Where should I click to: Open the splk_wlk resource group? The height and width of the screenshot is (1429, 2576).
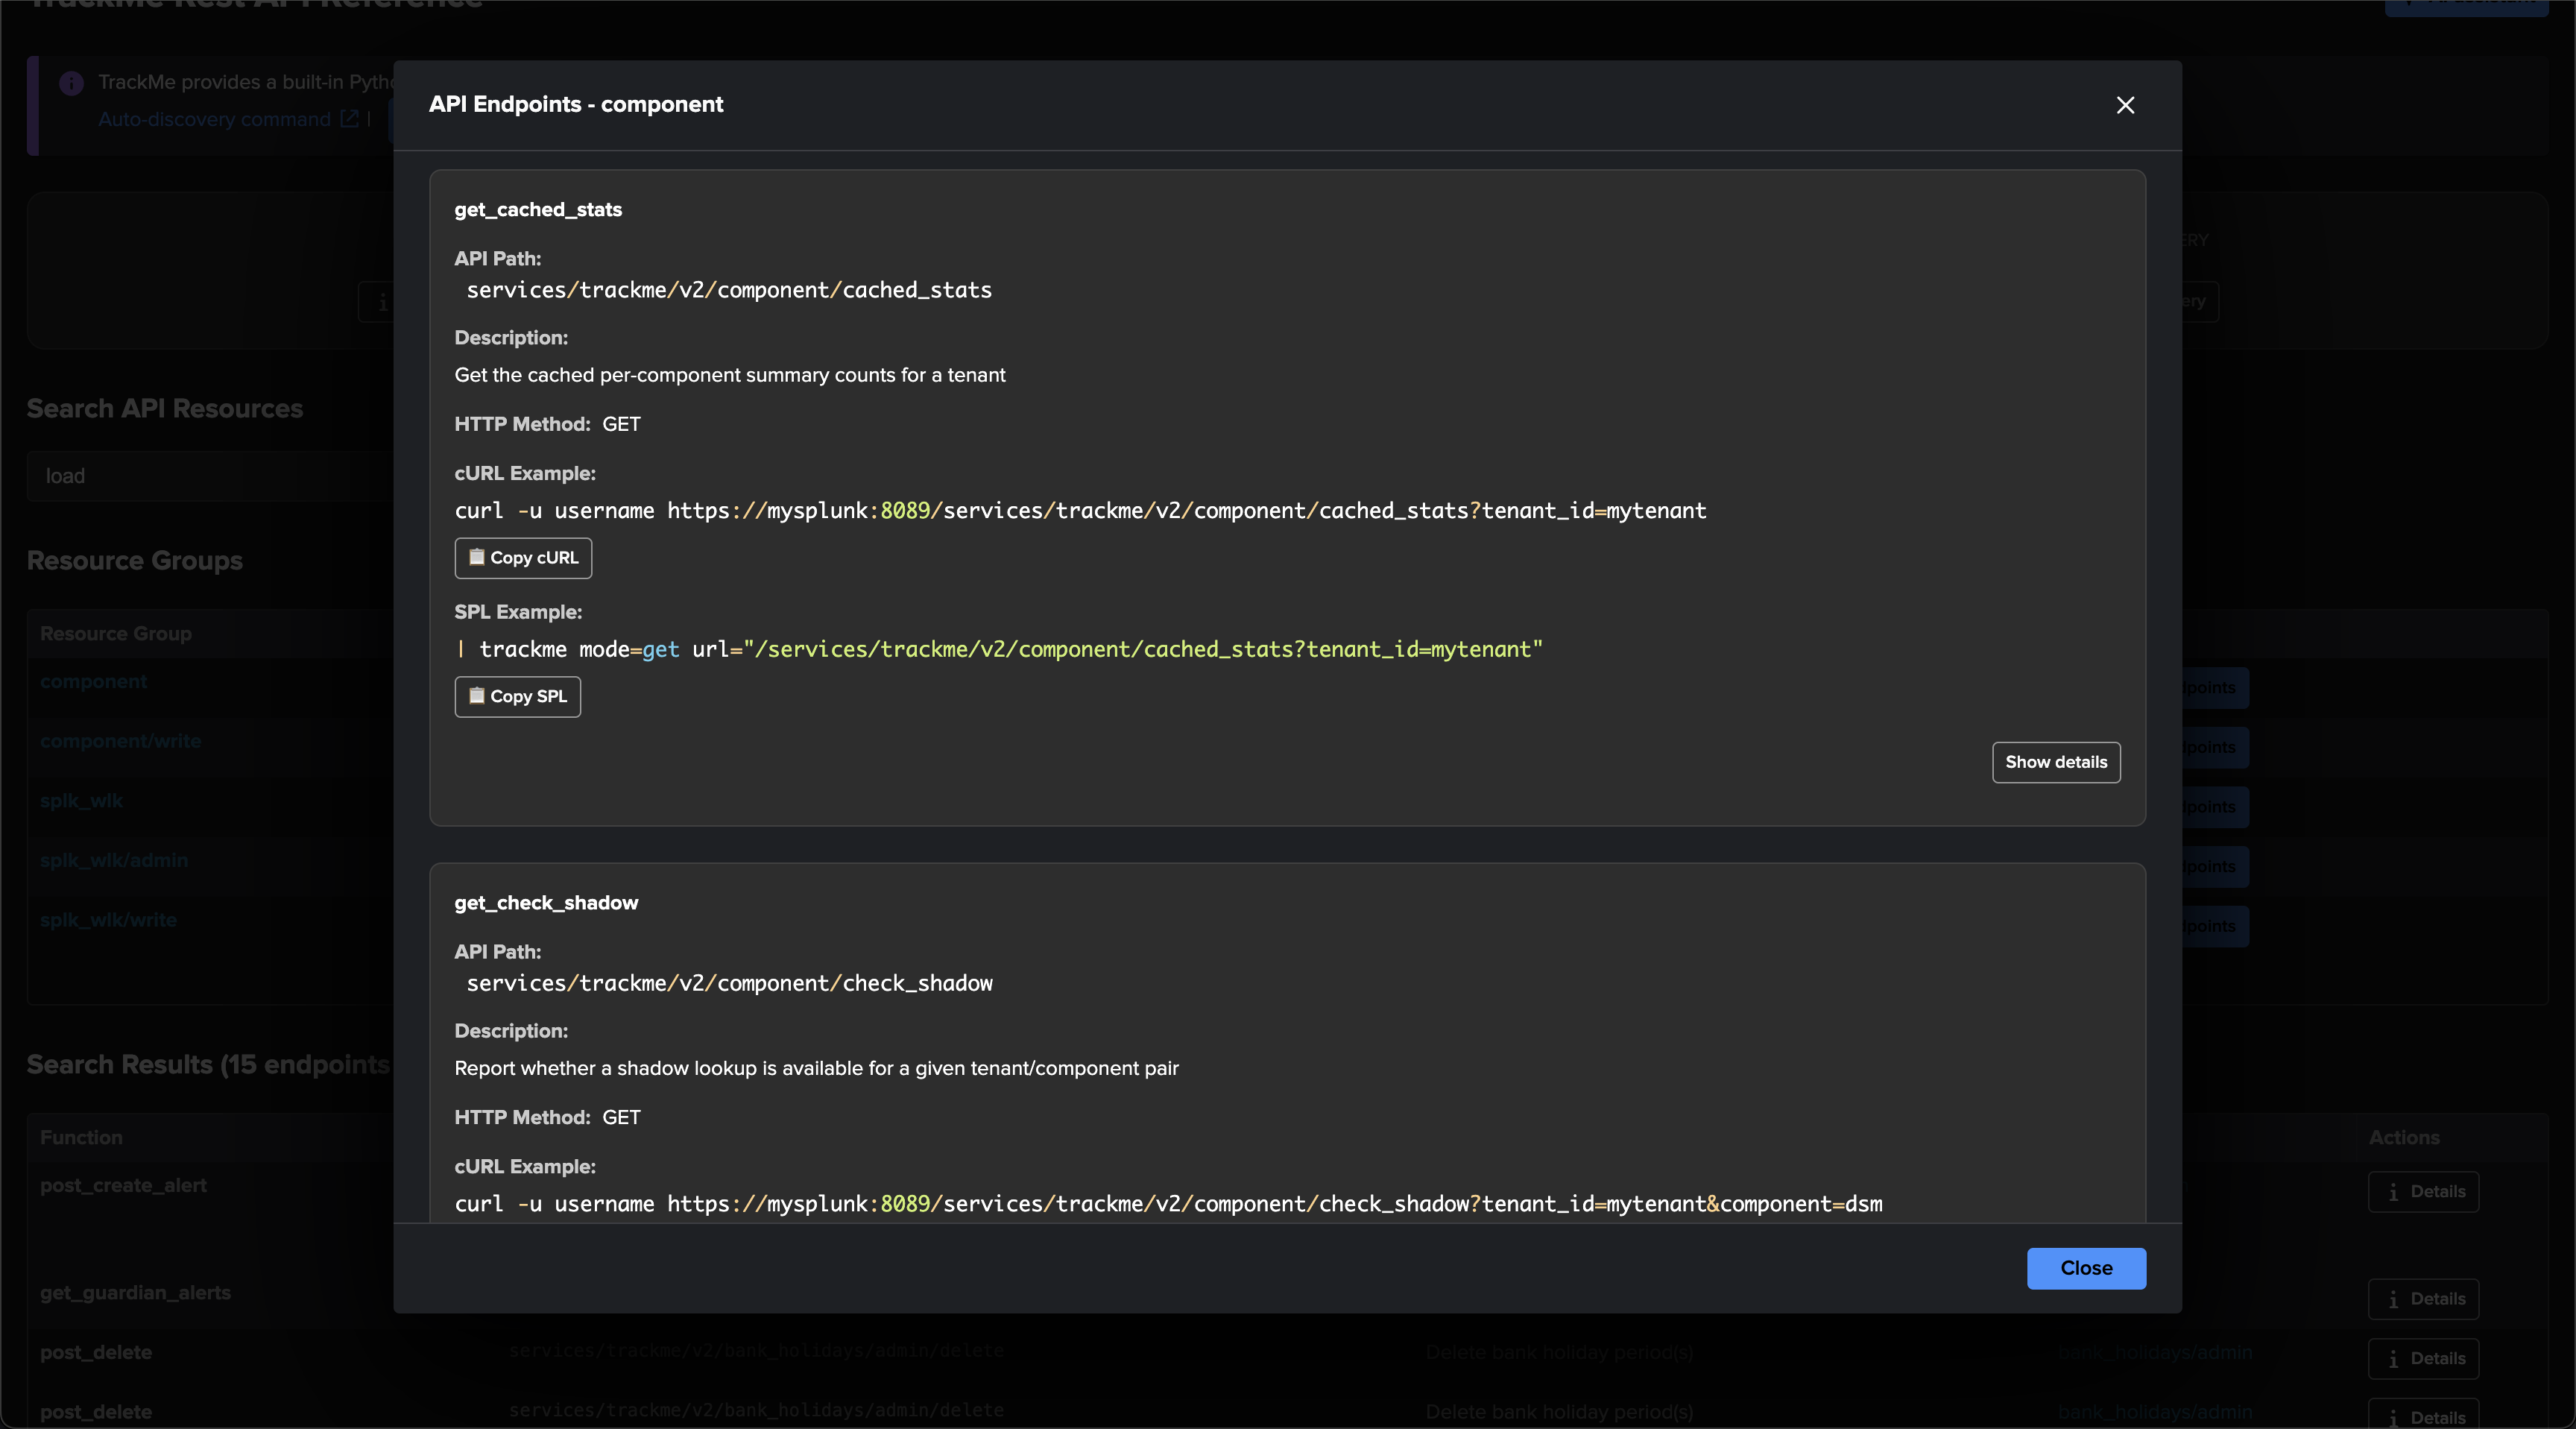[81, 801]
